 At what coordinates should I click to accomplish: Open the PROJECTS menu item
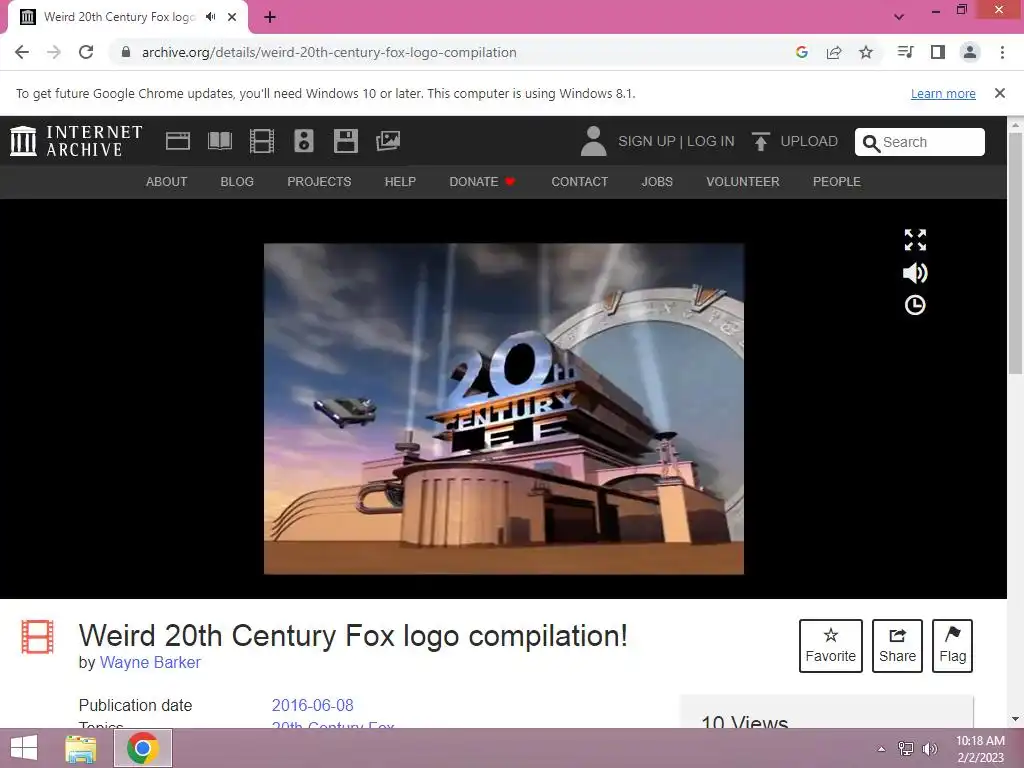tap(319, 182)
